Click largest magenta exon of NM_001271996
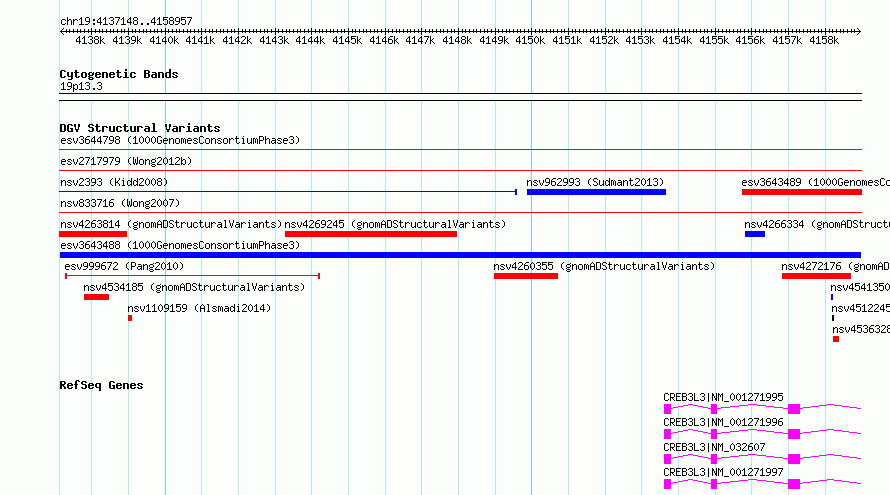This screenshot has height=495, width=890. click(794, 434)
